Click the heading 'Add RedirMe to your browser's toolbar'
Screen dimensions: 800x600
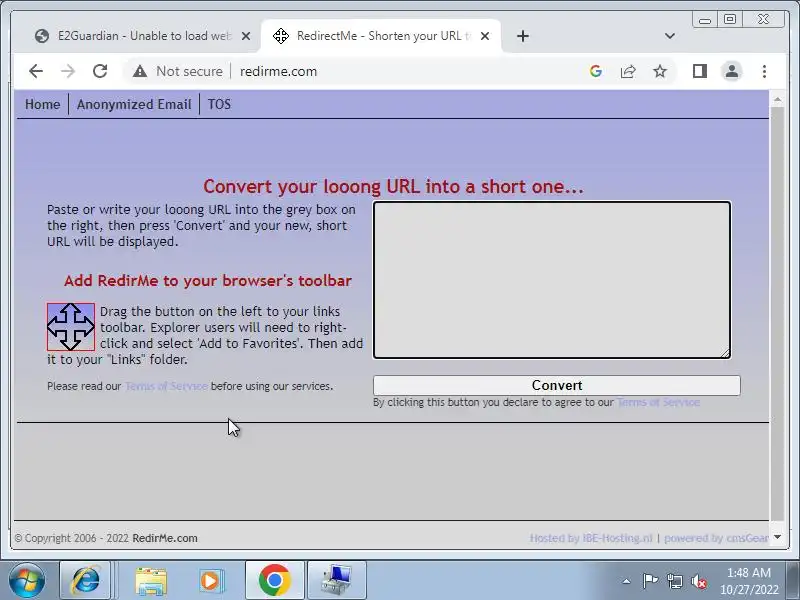(x=208, y=281)
